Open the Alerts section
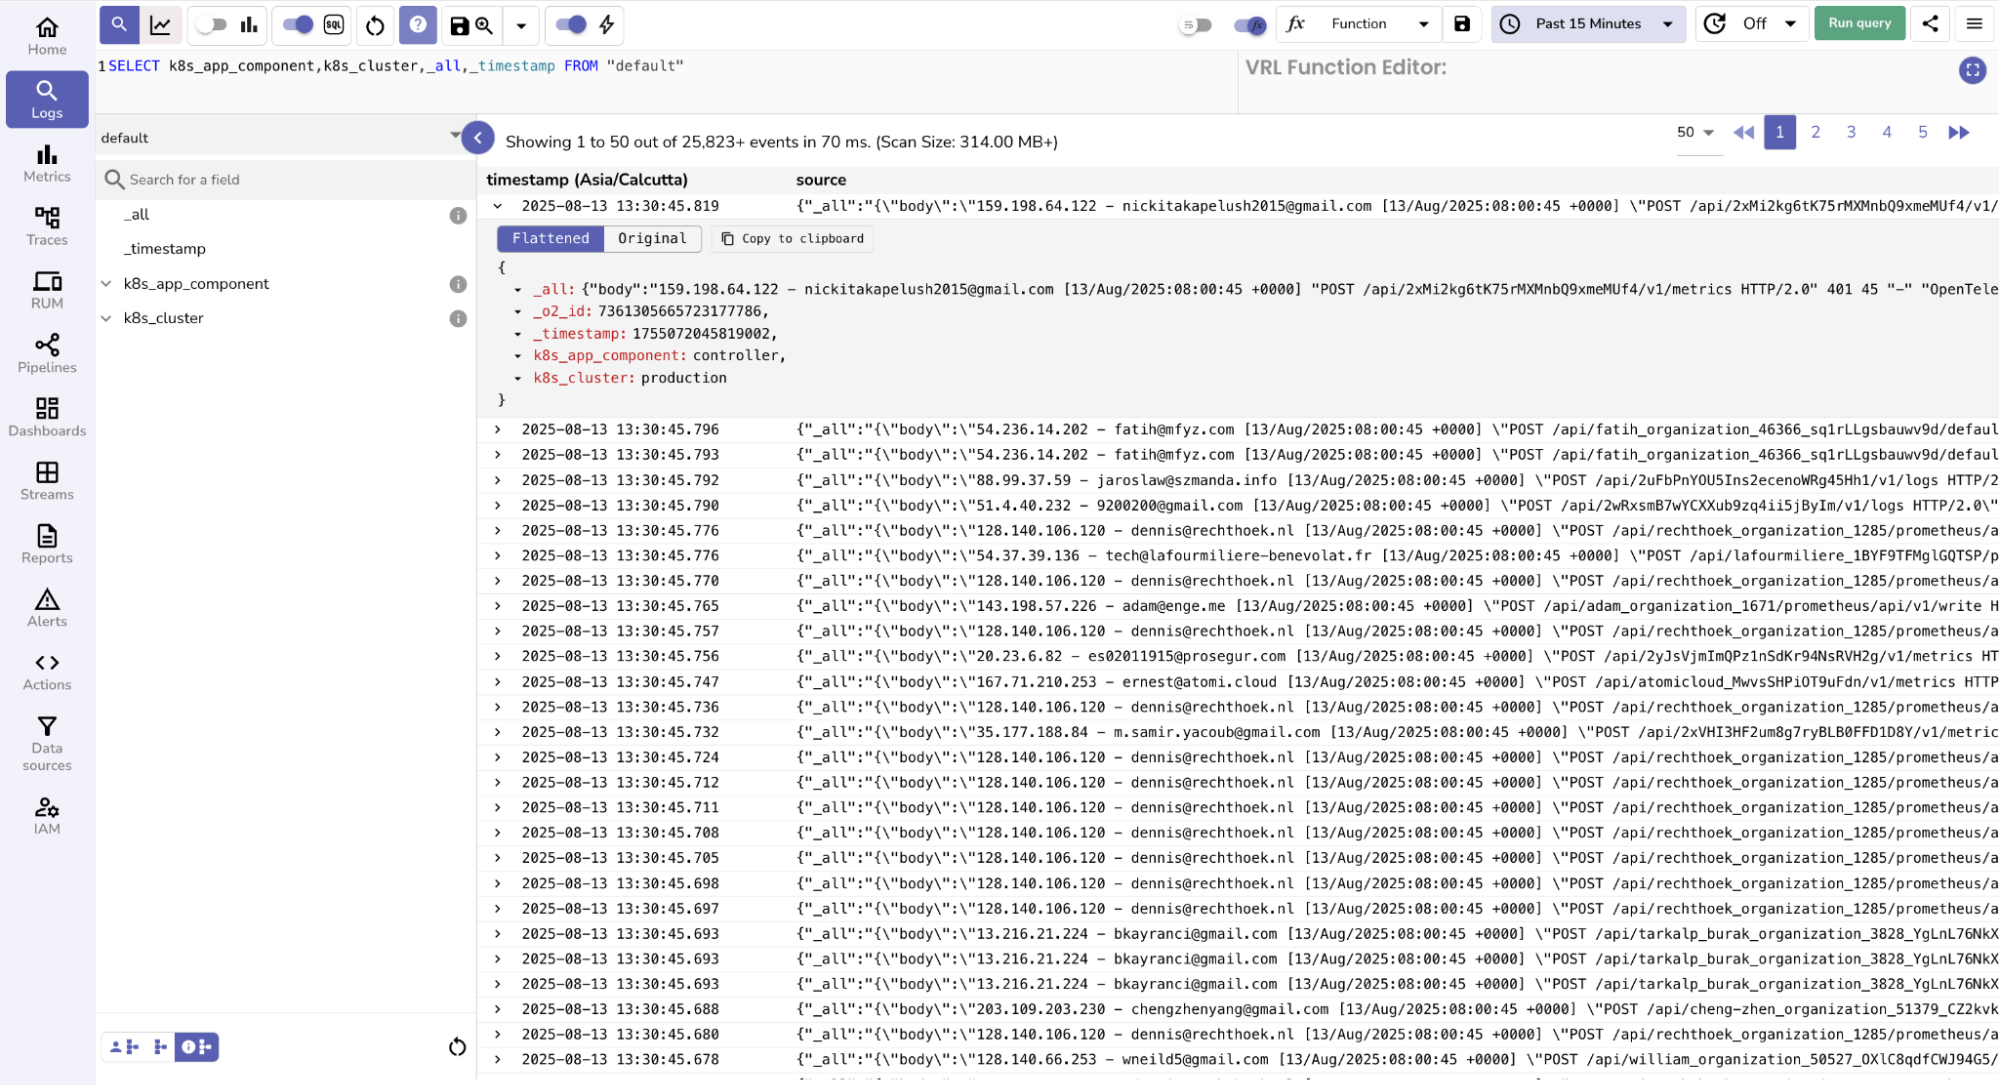The height and width of the screenshot is (1086, 1999). [x=47, y=607]
